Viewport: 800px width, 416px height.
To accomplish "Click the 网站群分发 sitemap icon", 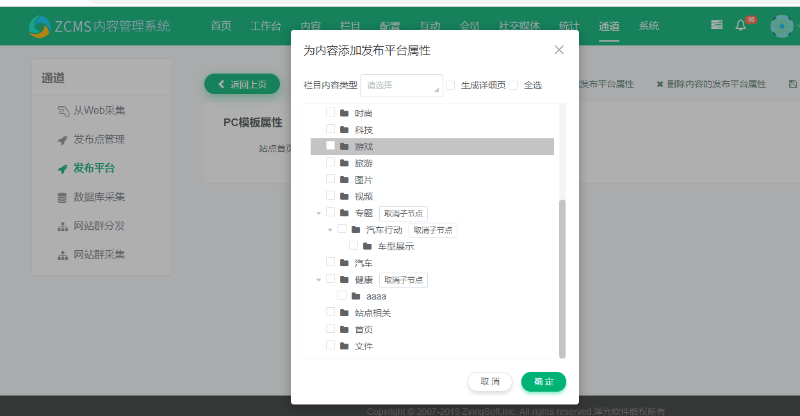I will click(62, 226).
